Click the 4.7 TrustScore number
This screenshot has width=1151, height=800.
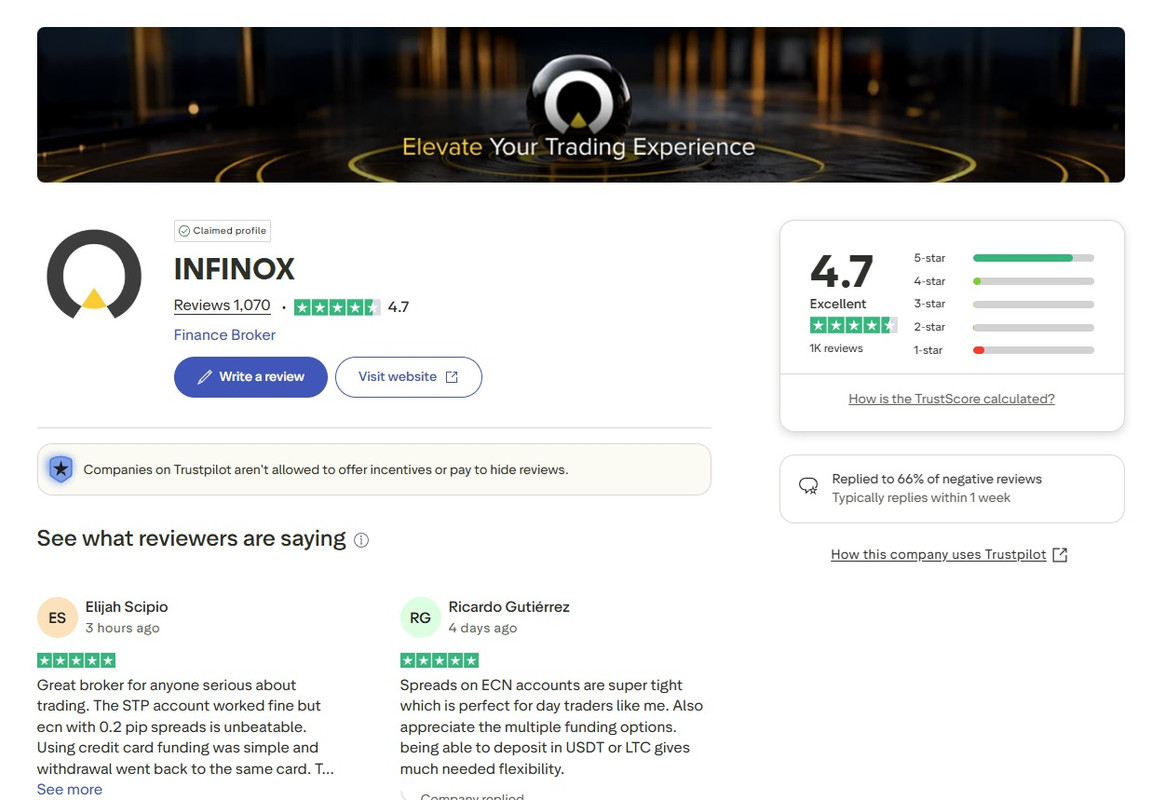[x=841, y=271]
